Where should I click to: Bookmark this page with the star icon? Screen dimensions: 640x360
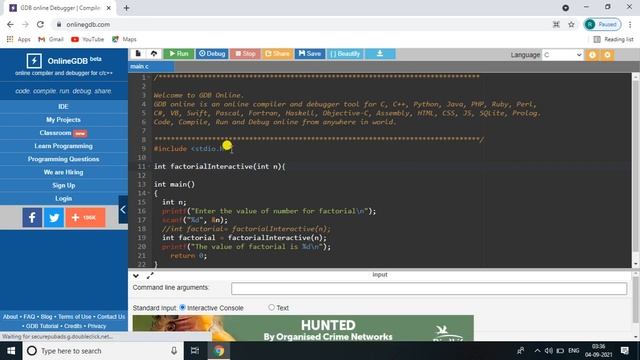571,24
